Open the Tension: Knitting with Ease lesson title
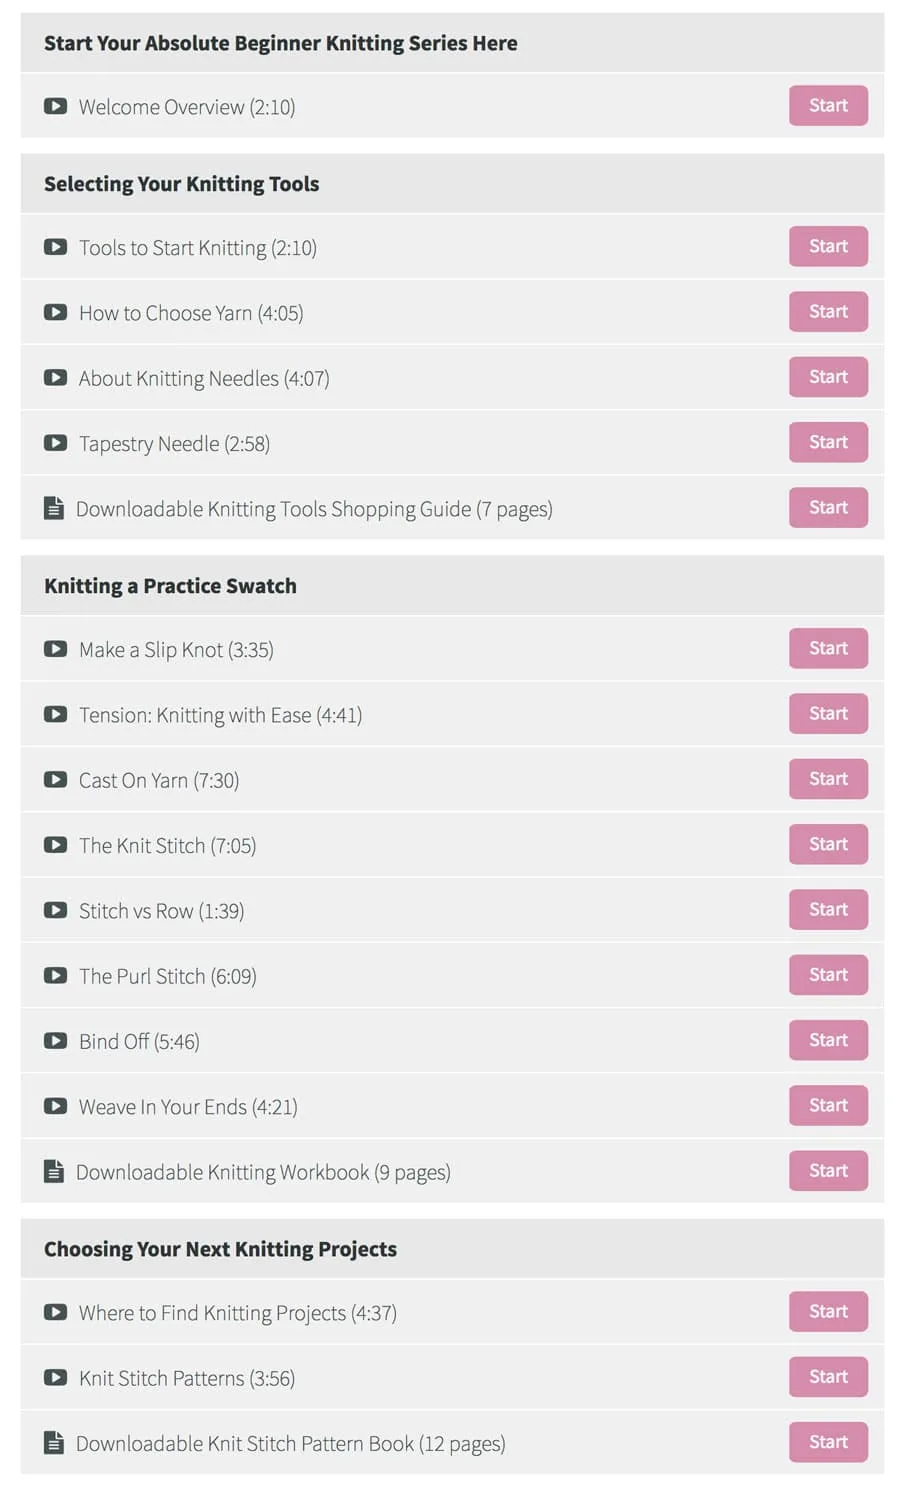The width and height of the screenshot is (900, 1489). 220,715
